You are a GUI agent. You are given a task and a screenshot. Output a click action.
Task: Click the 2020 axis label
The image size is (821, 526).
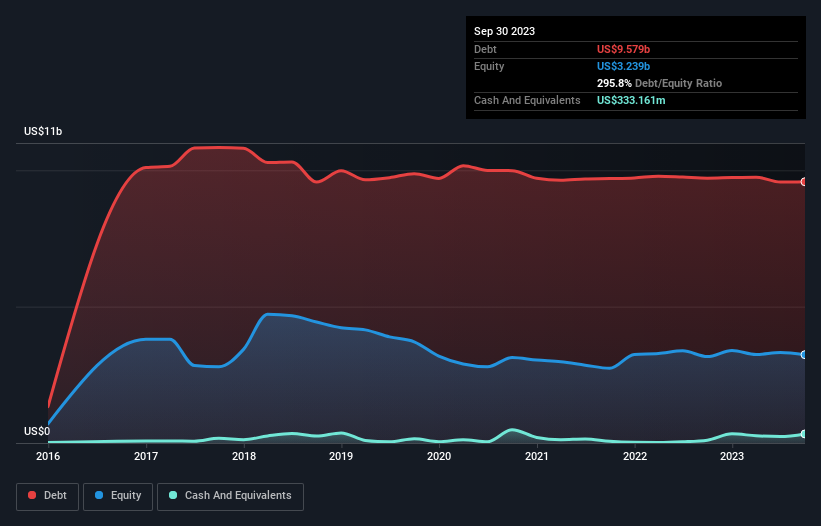click(x=439, y=456)
